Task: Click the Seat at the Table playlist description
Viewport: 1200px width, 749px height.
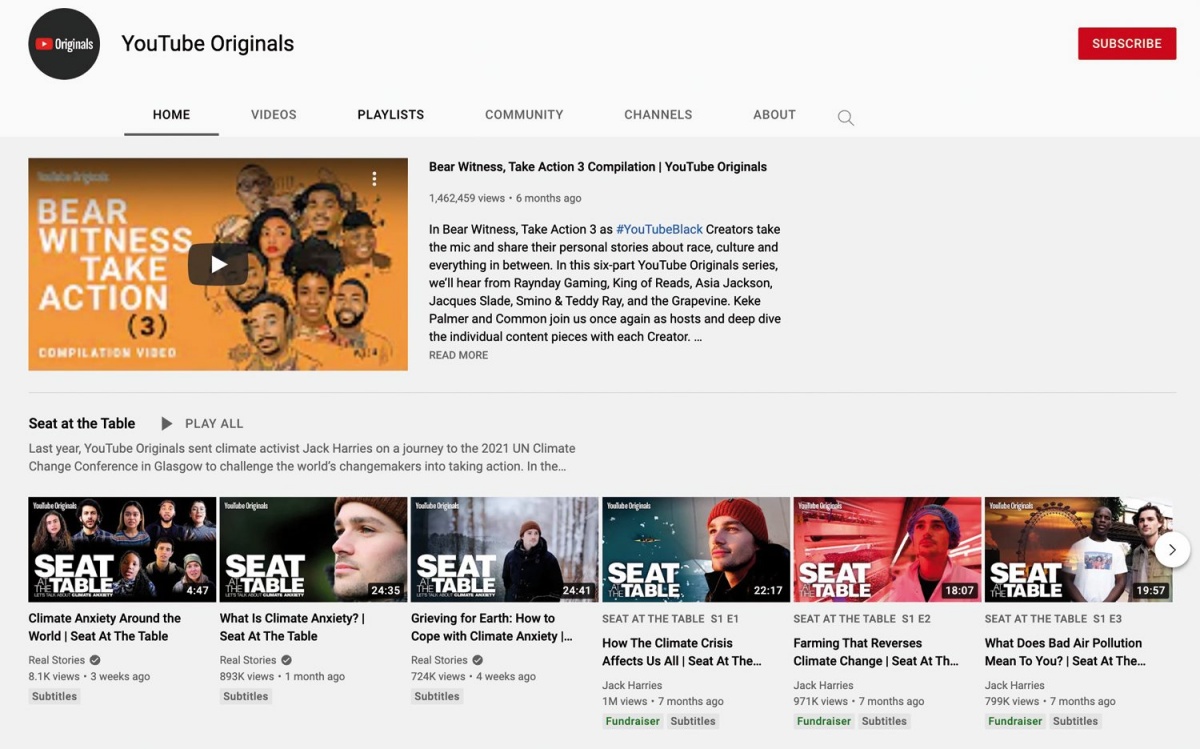Action: tap(302, 457)
